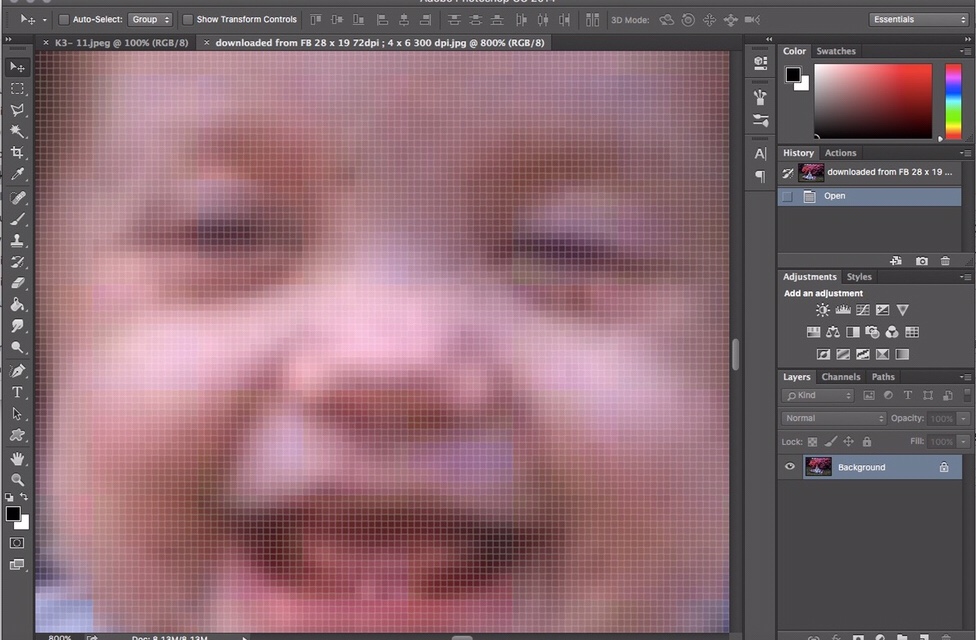Hide the Background layer with eye icon

790,466
